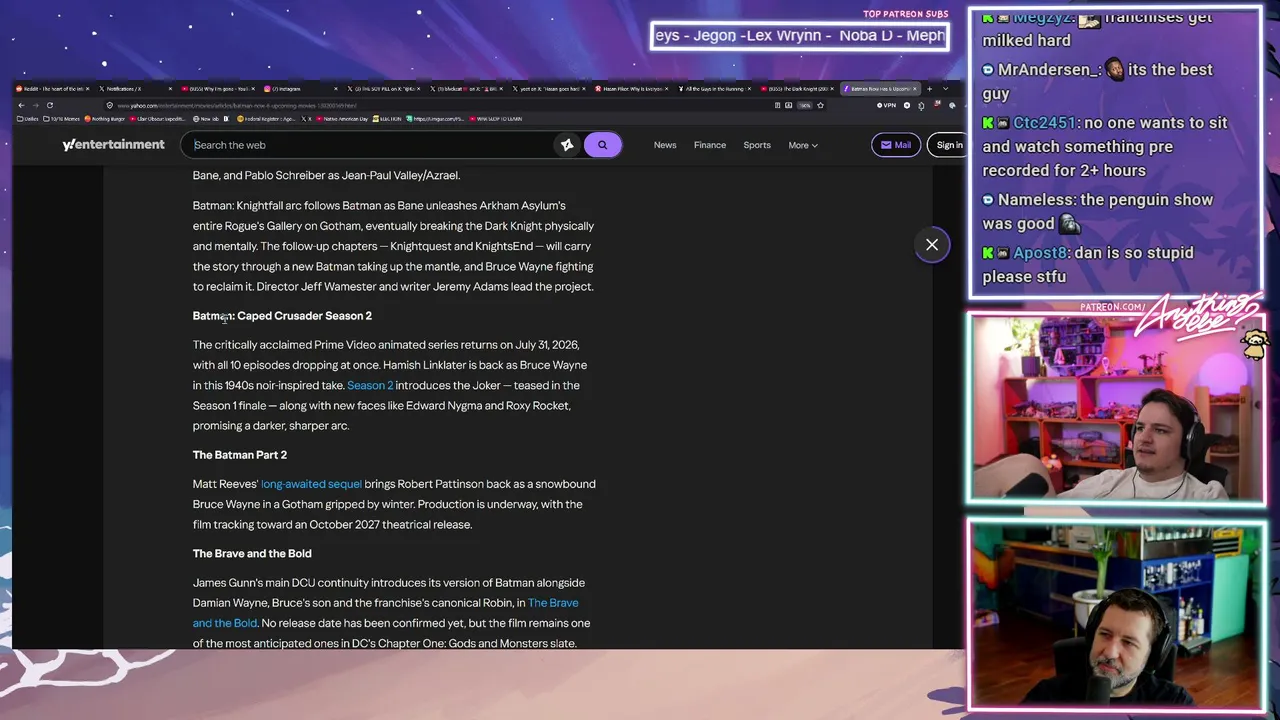This screenshot has height=720, width=1280.
Task: Close the Notifications / X tab
Action: [x=171, y=89]
